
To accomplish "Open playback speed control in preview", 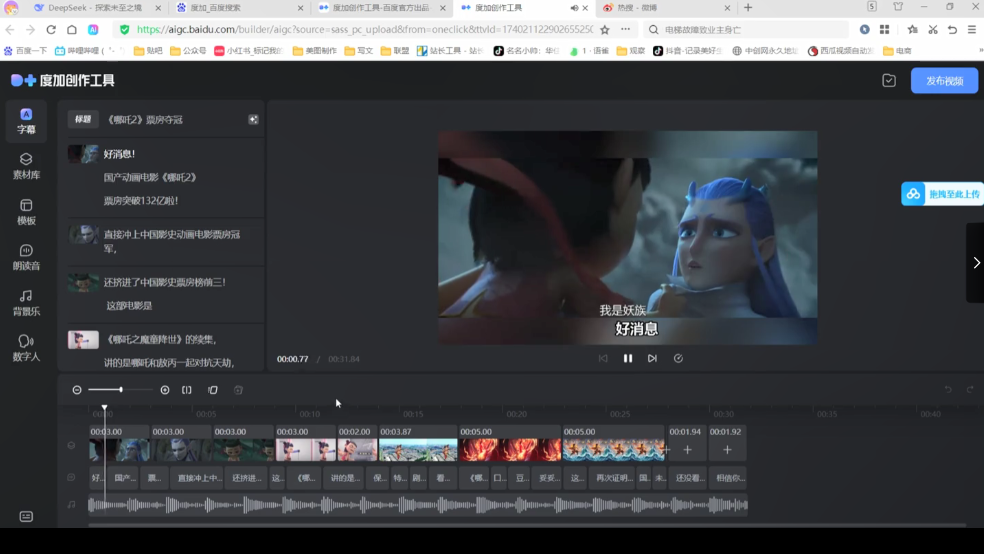I will click(678, 358).
